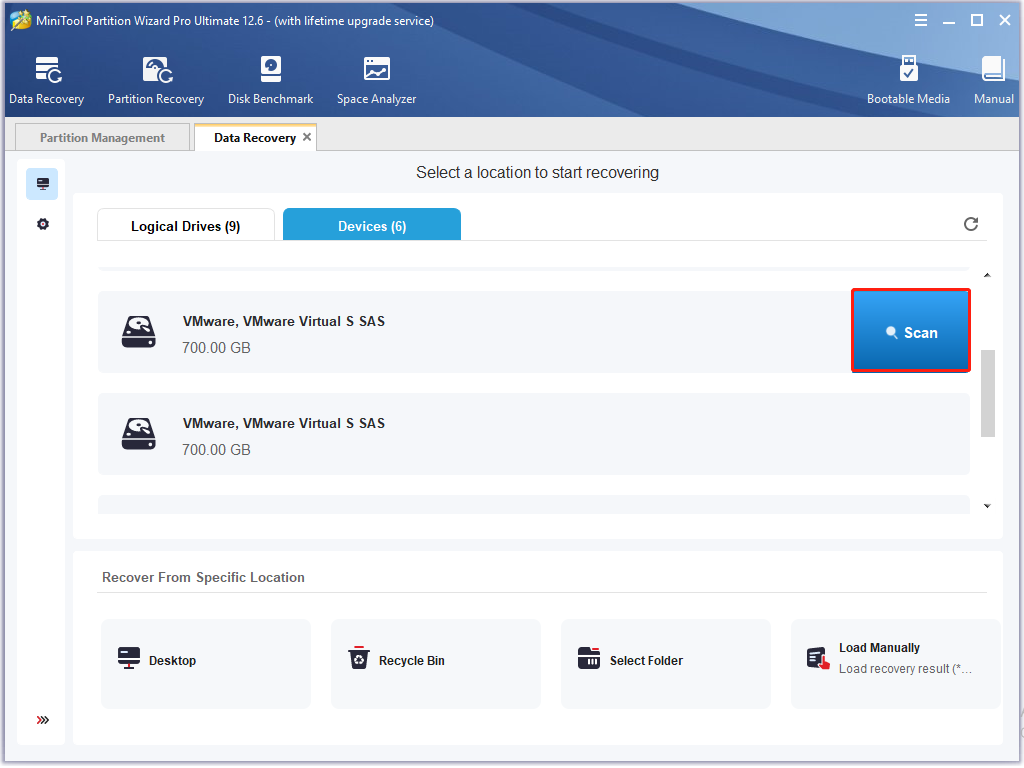Open the Disk Benchmark tool
Viewport: 1024px width, 768px height.
point(270,80)
